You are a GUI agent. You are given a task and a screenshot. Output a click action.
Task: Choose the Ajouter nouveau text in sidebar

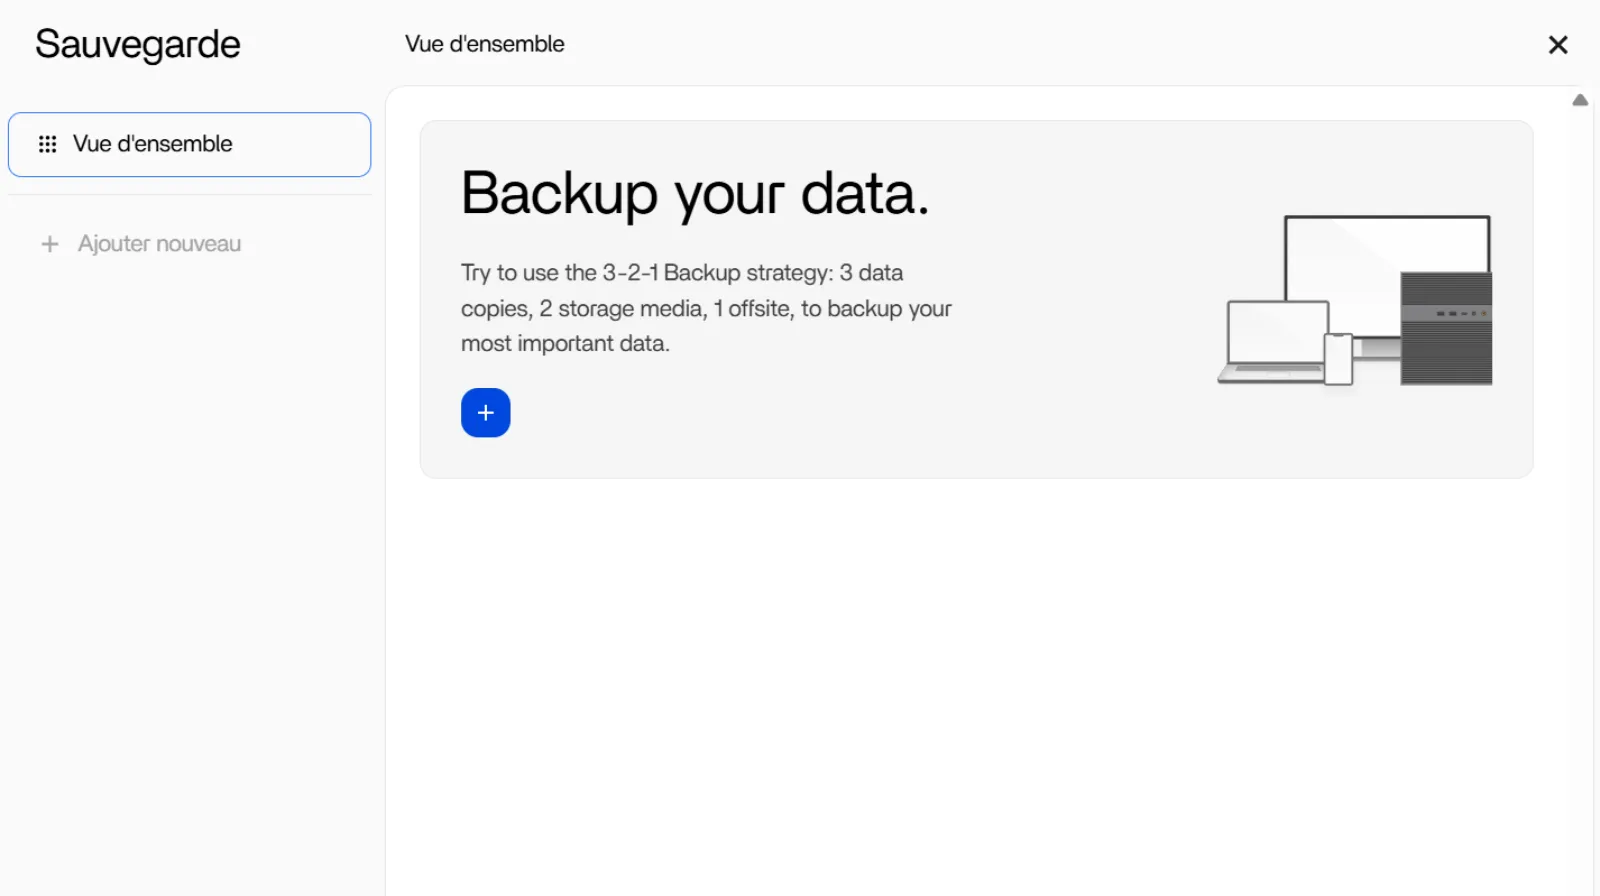click(x=159, y=244)
